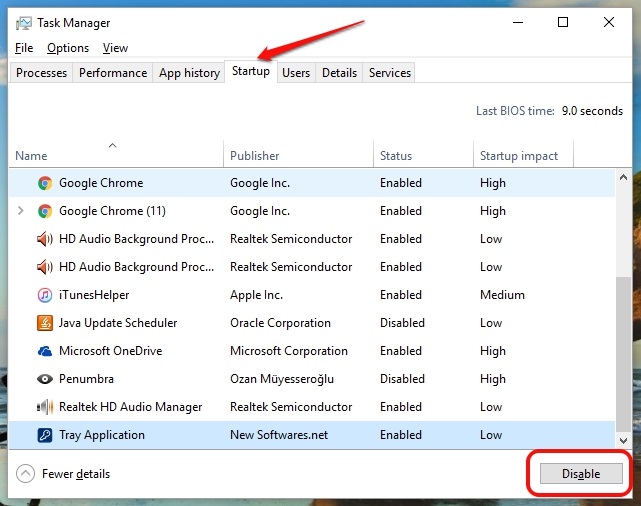This screenshot has height=506, width=641.
Task: Click the Microsoft OneDrive cloud icon
Action: [45, 351]
